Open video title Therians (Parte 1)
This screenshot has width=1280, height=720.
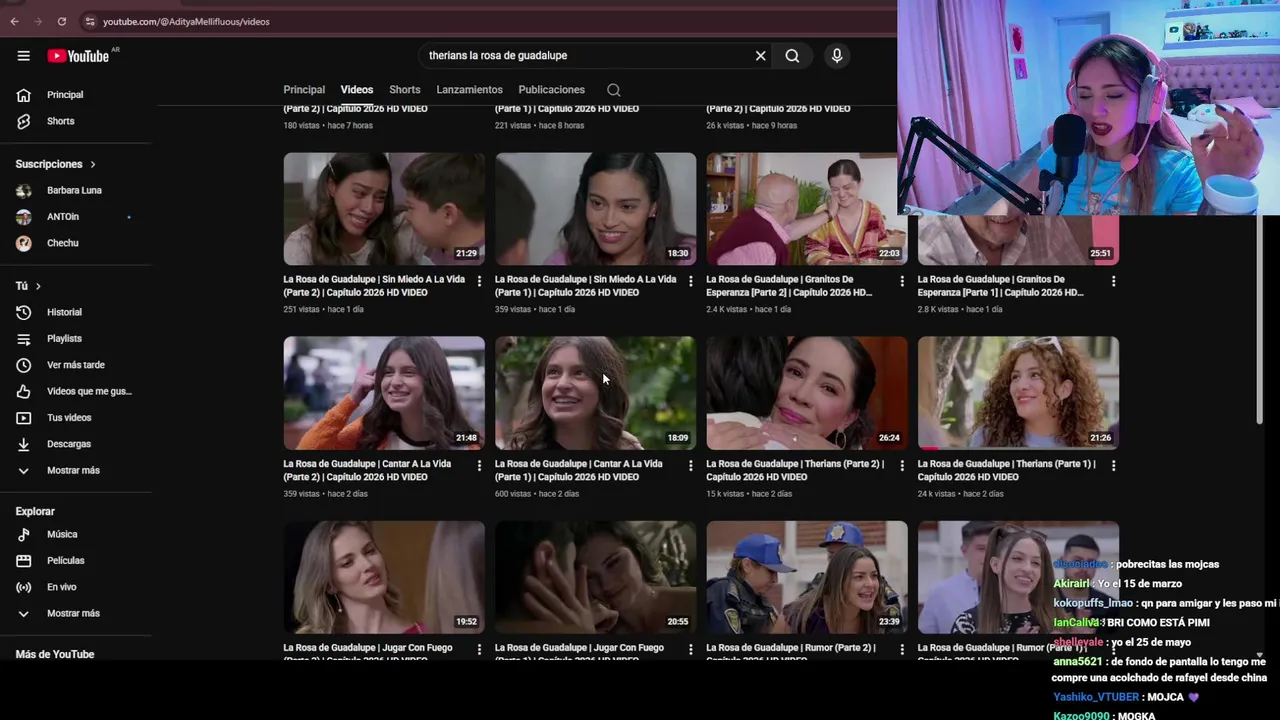point(1006,470)
